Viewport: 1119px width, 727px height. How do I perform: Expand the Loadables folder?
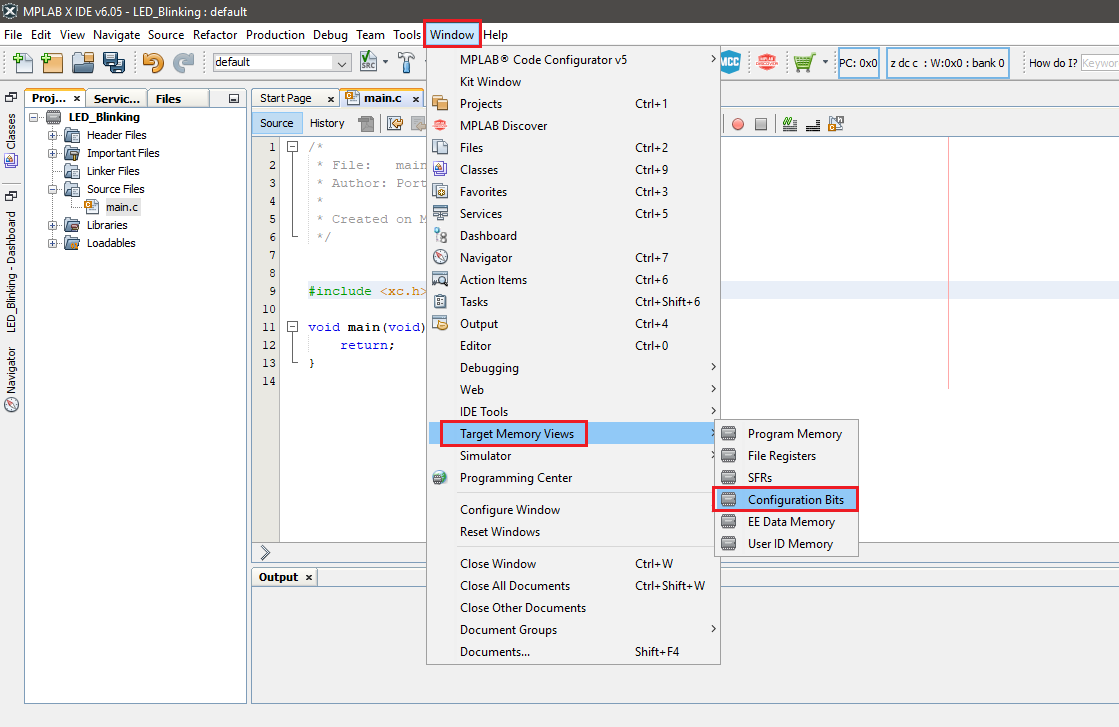click(52, 243)
